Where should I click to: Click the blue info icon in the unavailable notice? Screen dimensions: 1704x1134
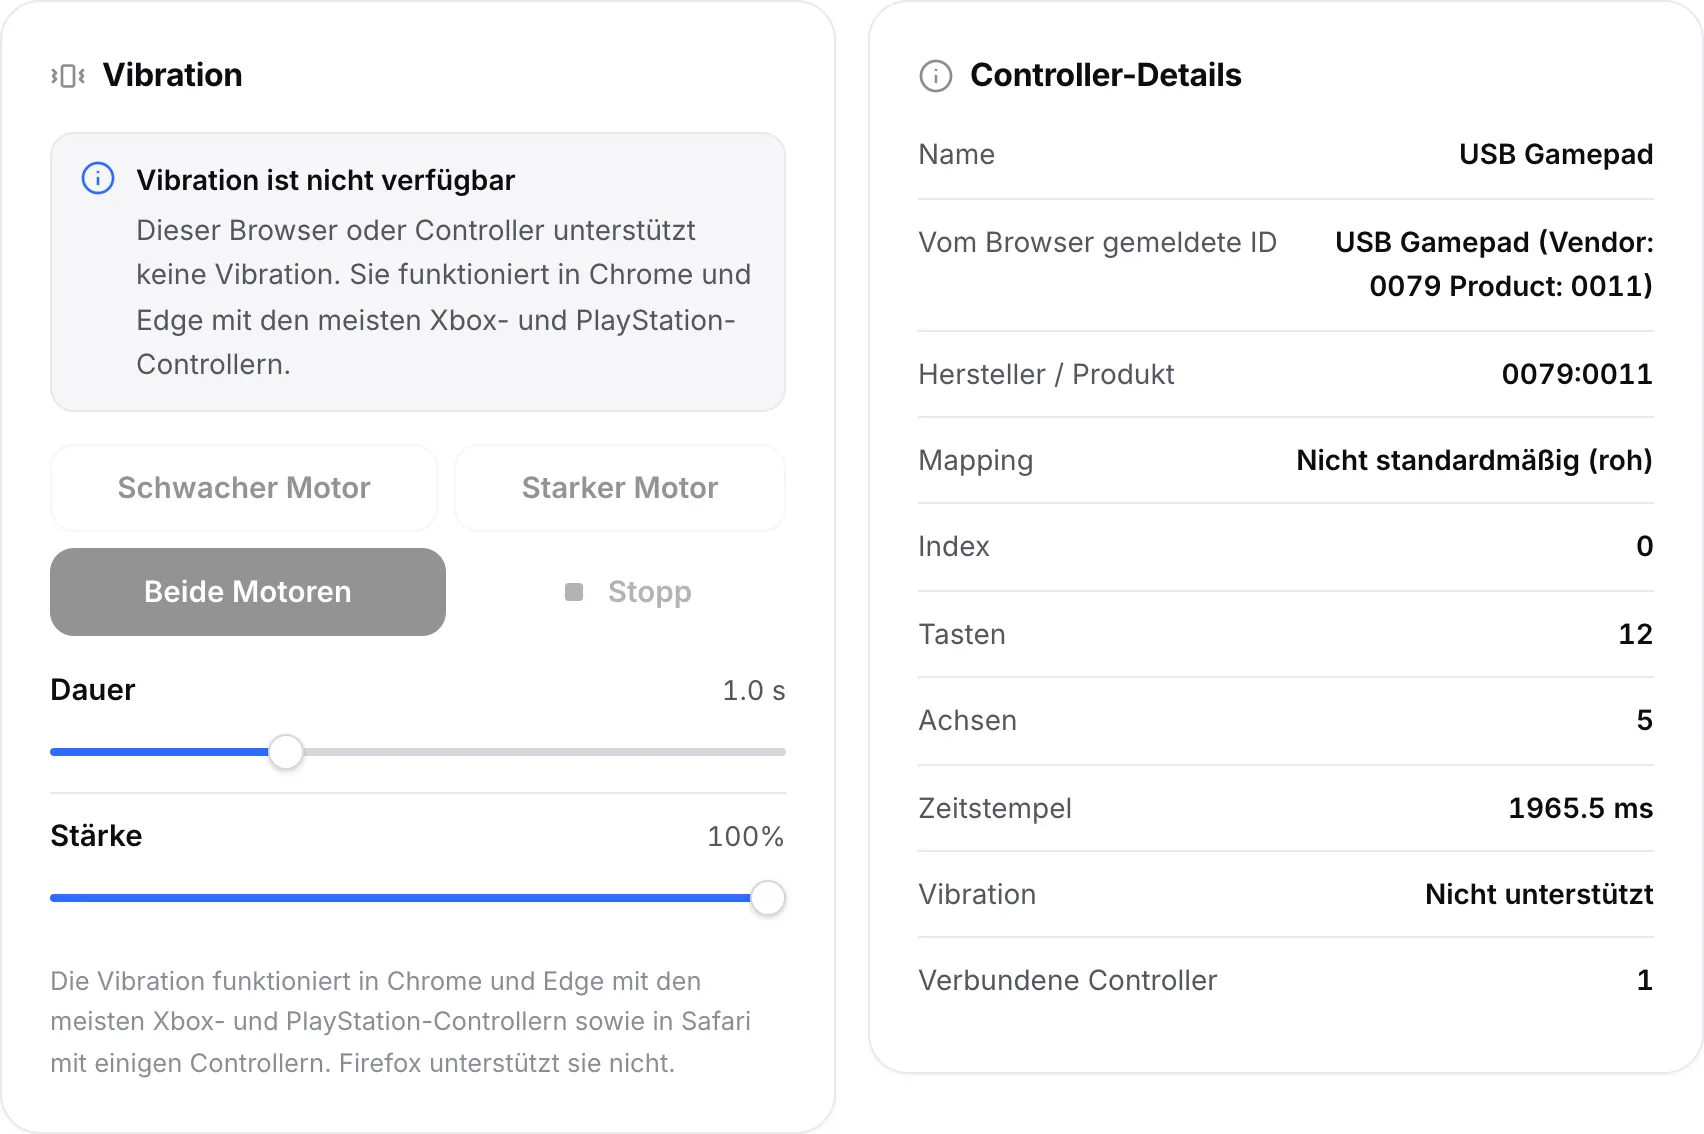98,179
